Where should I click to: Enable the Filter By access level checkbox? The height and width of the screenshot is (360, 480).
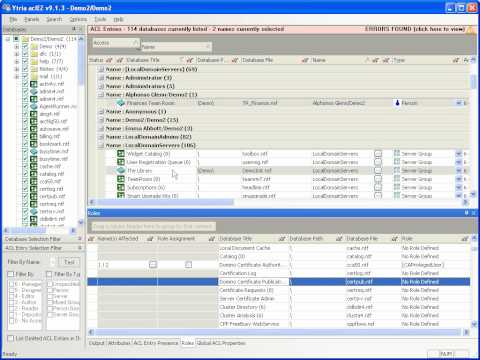[11, 274]
